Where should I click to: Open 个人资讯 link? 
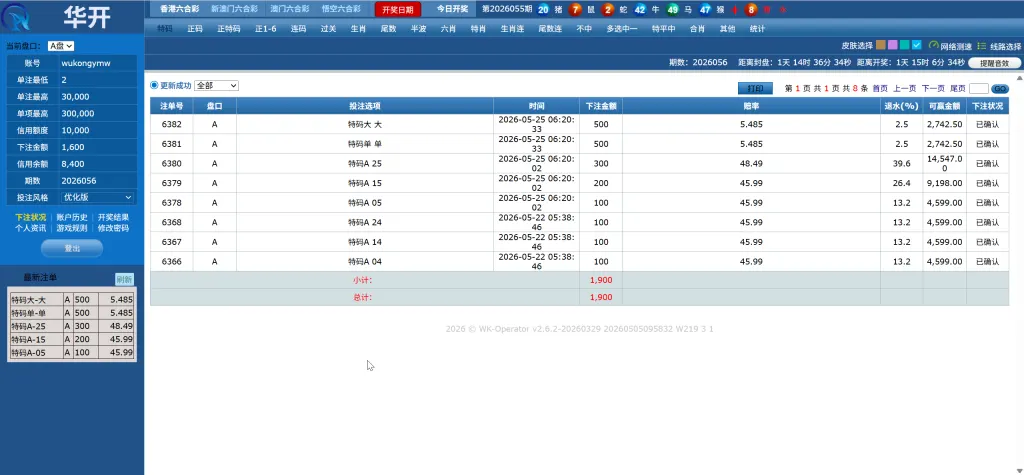click(x=31, y=228)
